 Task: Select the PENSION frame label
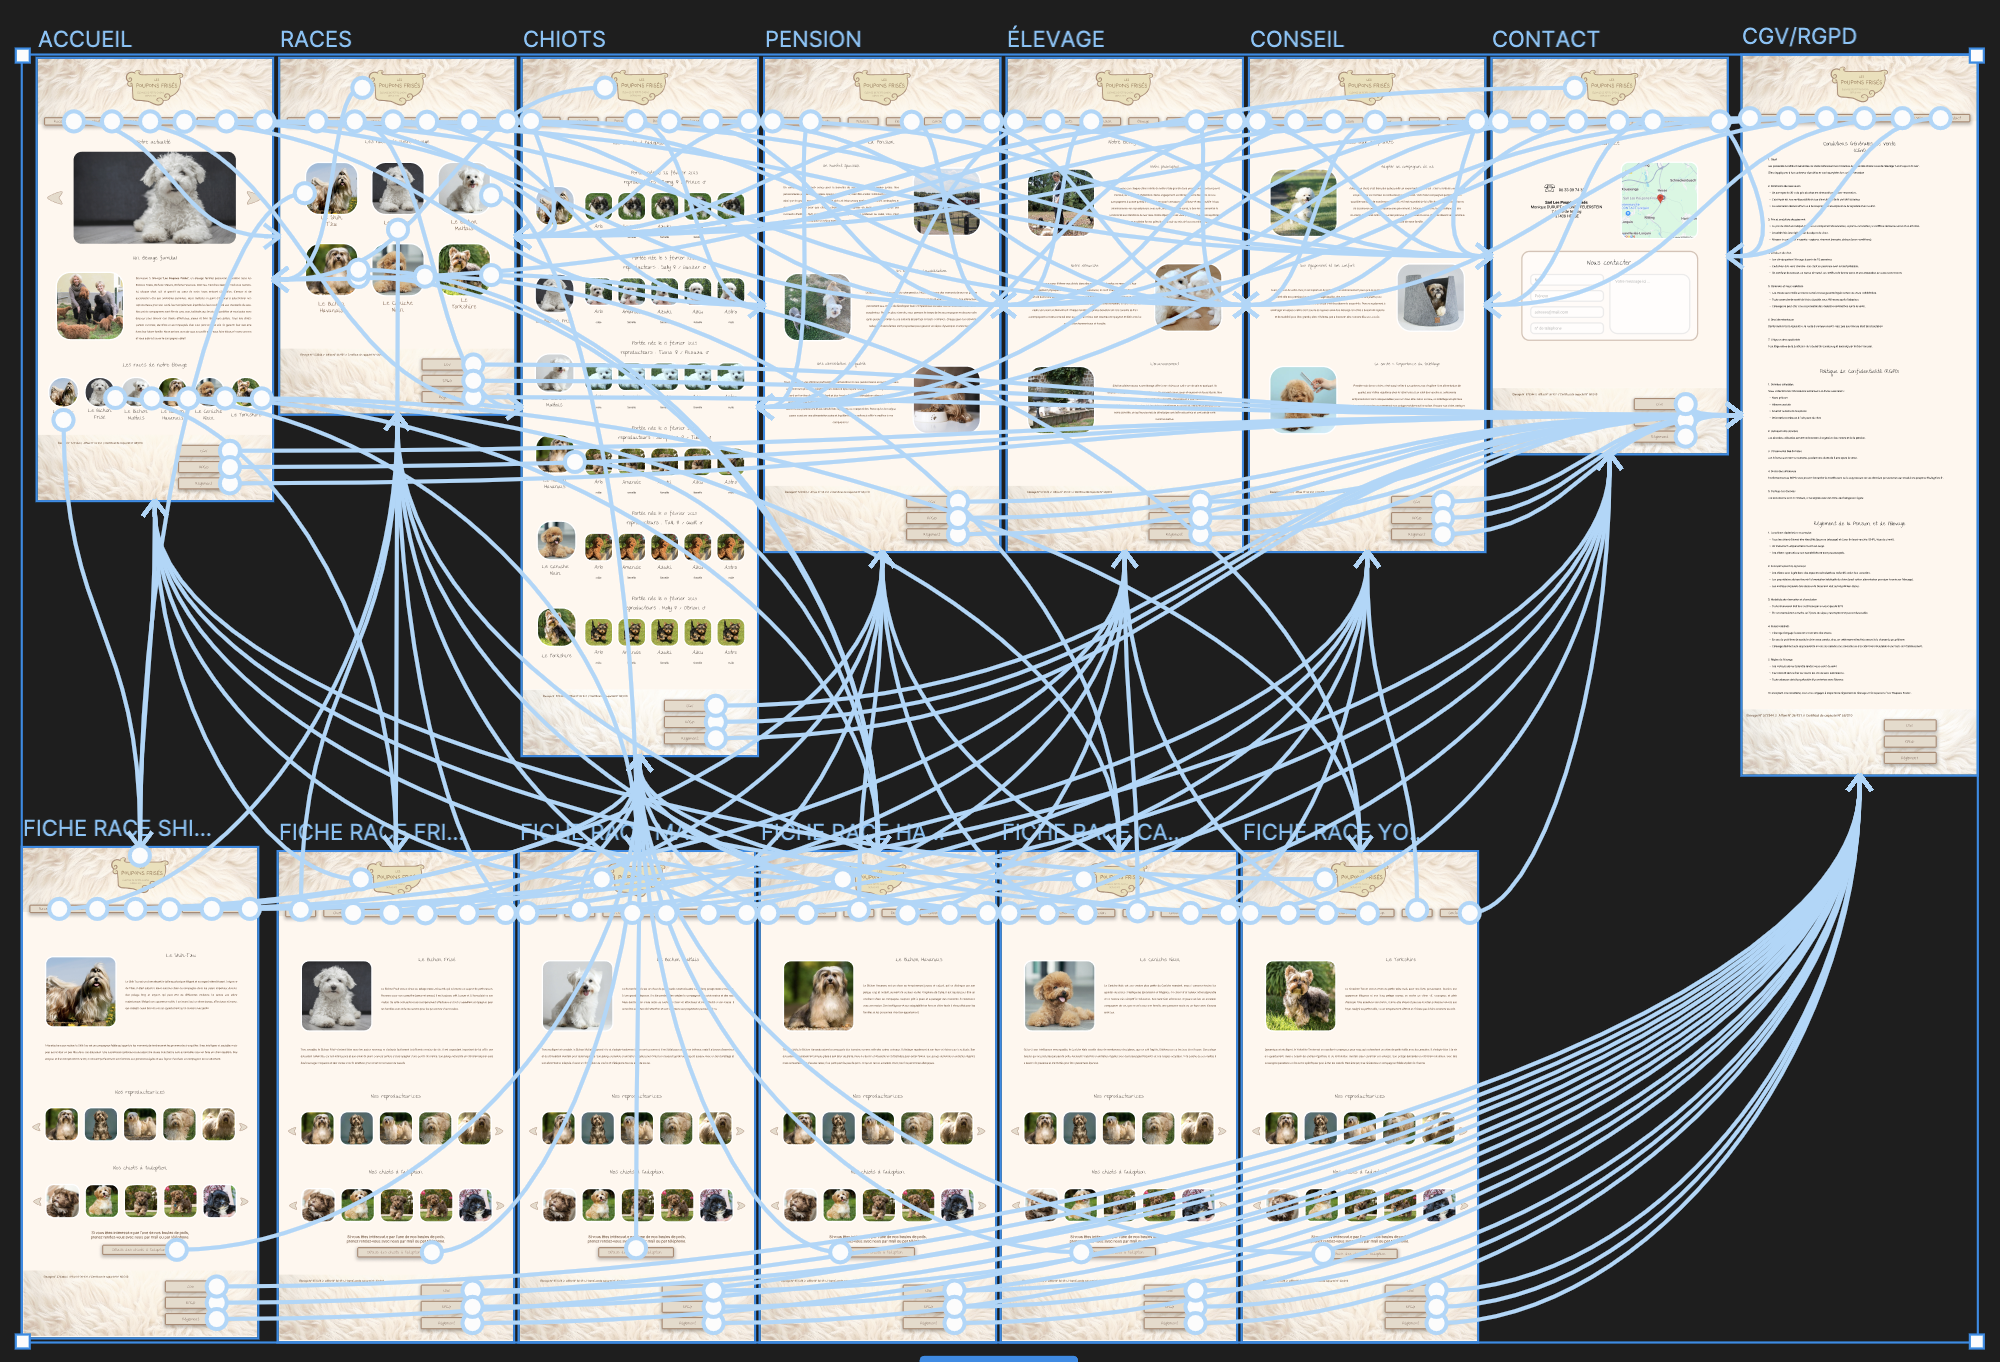pos(813,39)
